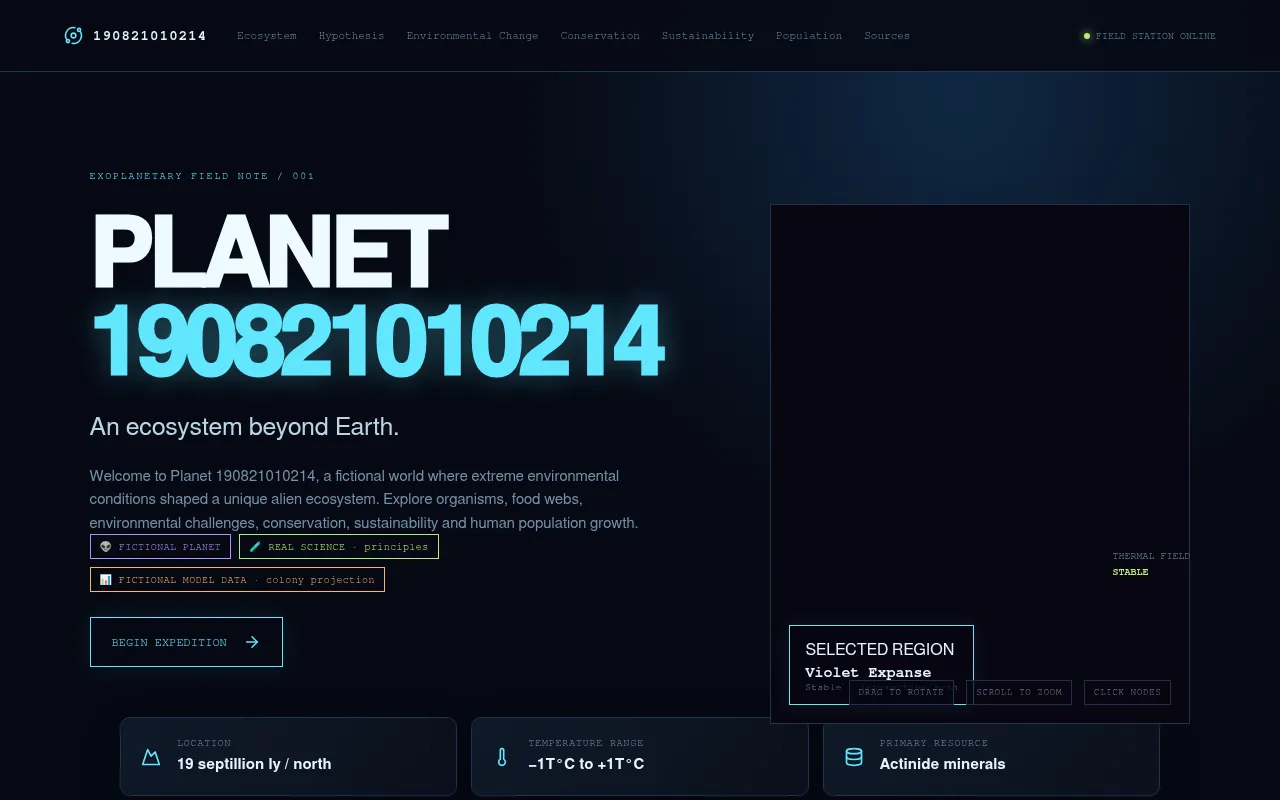
Task: Click the Drag to Rotate hint chip
Action: tap(901, 692)
